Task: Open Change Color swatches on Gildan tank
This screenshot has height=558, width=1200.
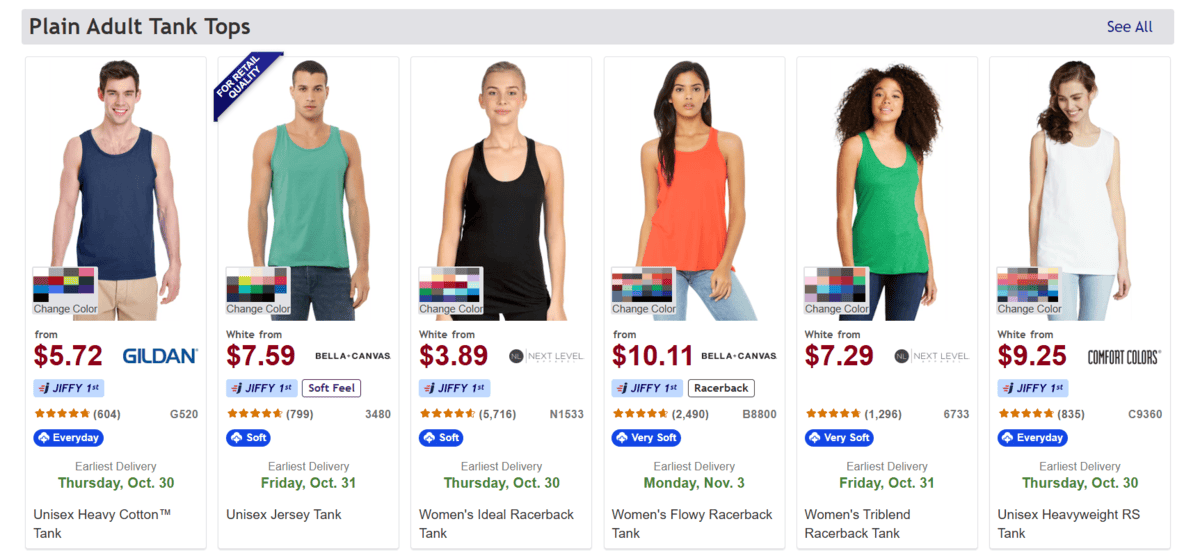Action: [x=65, y=291]
